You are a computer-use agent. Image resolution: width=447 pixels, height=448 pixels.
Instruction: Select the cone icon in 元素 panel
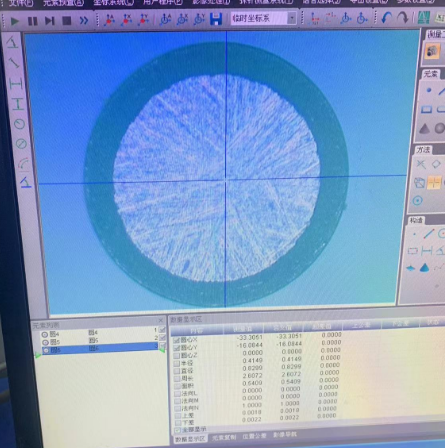pos(424,128)
